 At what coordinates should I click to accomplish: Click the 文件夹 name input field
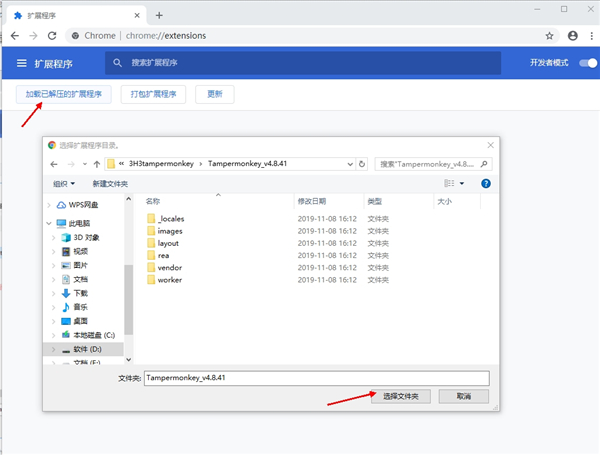click(315, 378)
